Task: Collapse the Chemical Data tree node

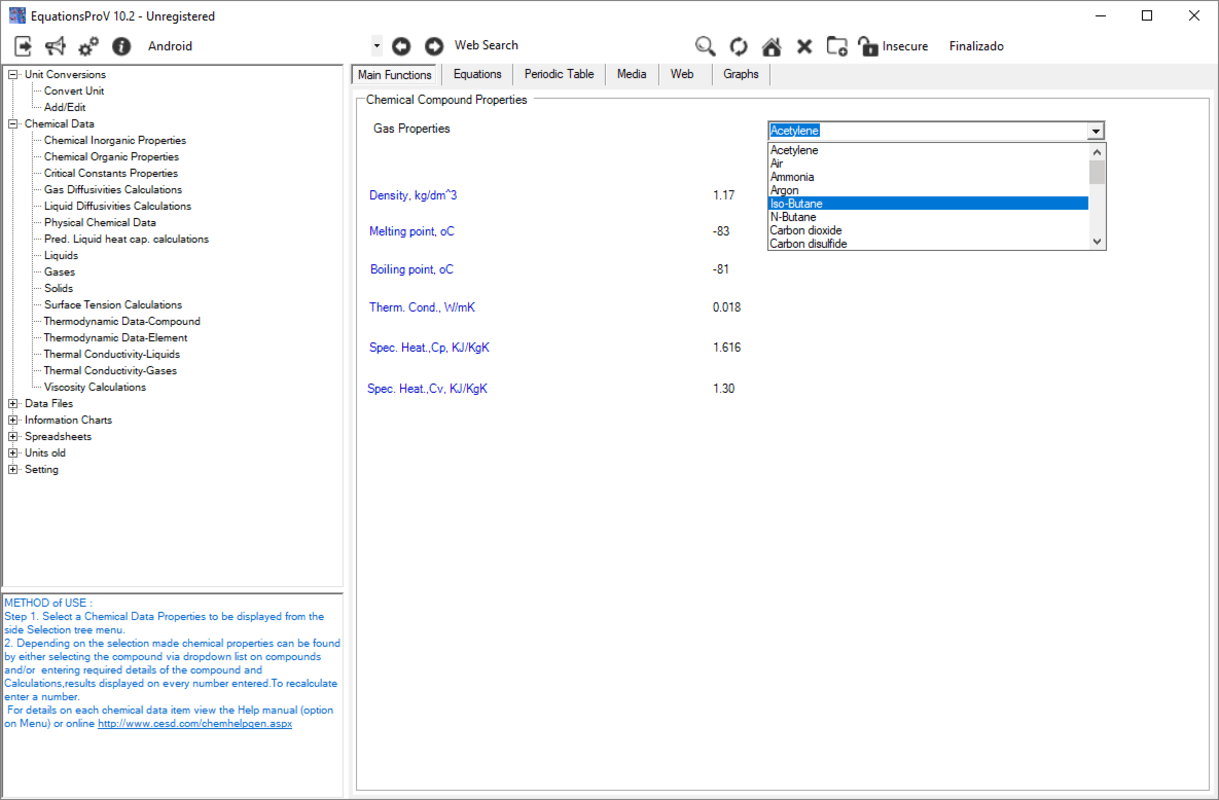Action: (13, 124)
